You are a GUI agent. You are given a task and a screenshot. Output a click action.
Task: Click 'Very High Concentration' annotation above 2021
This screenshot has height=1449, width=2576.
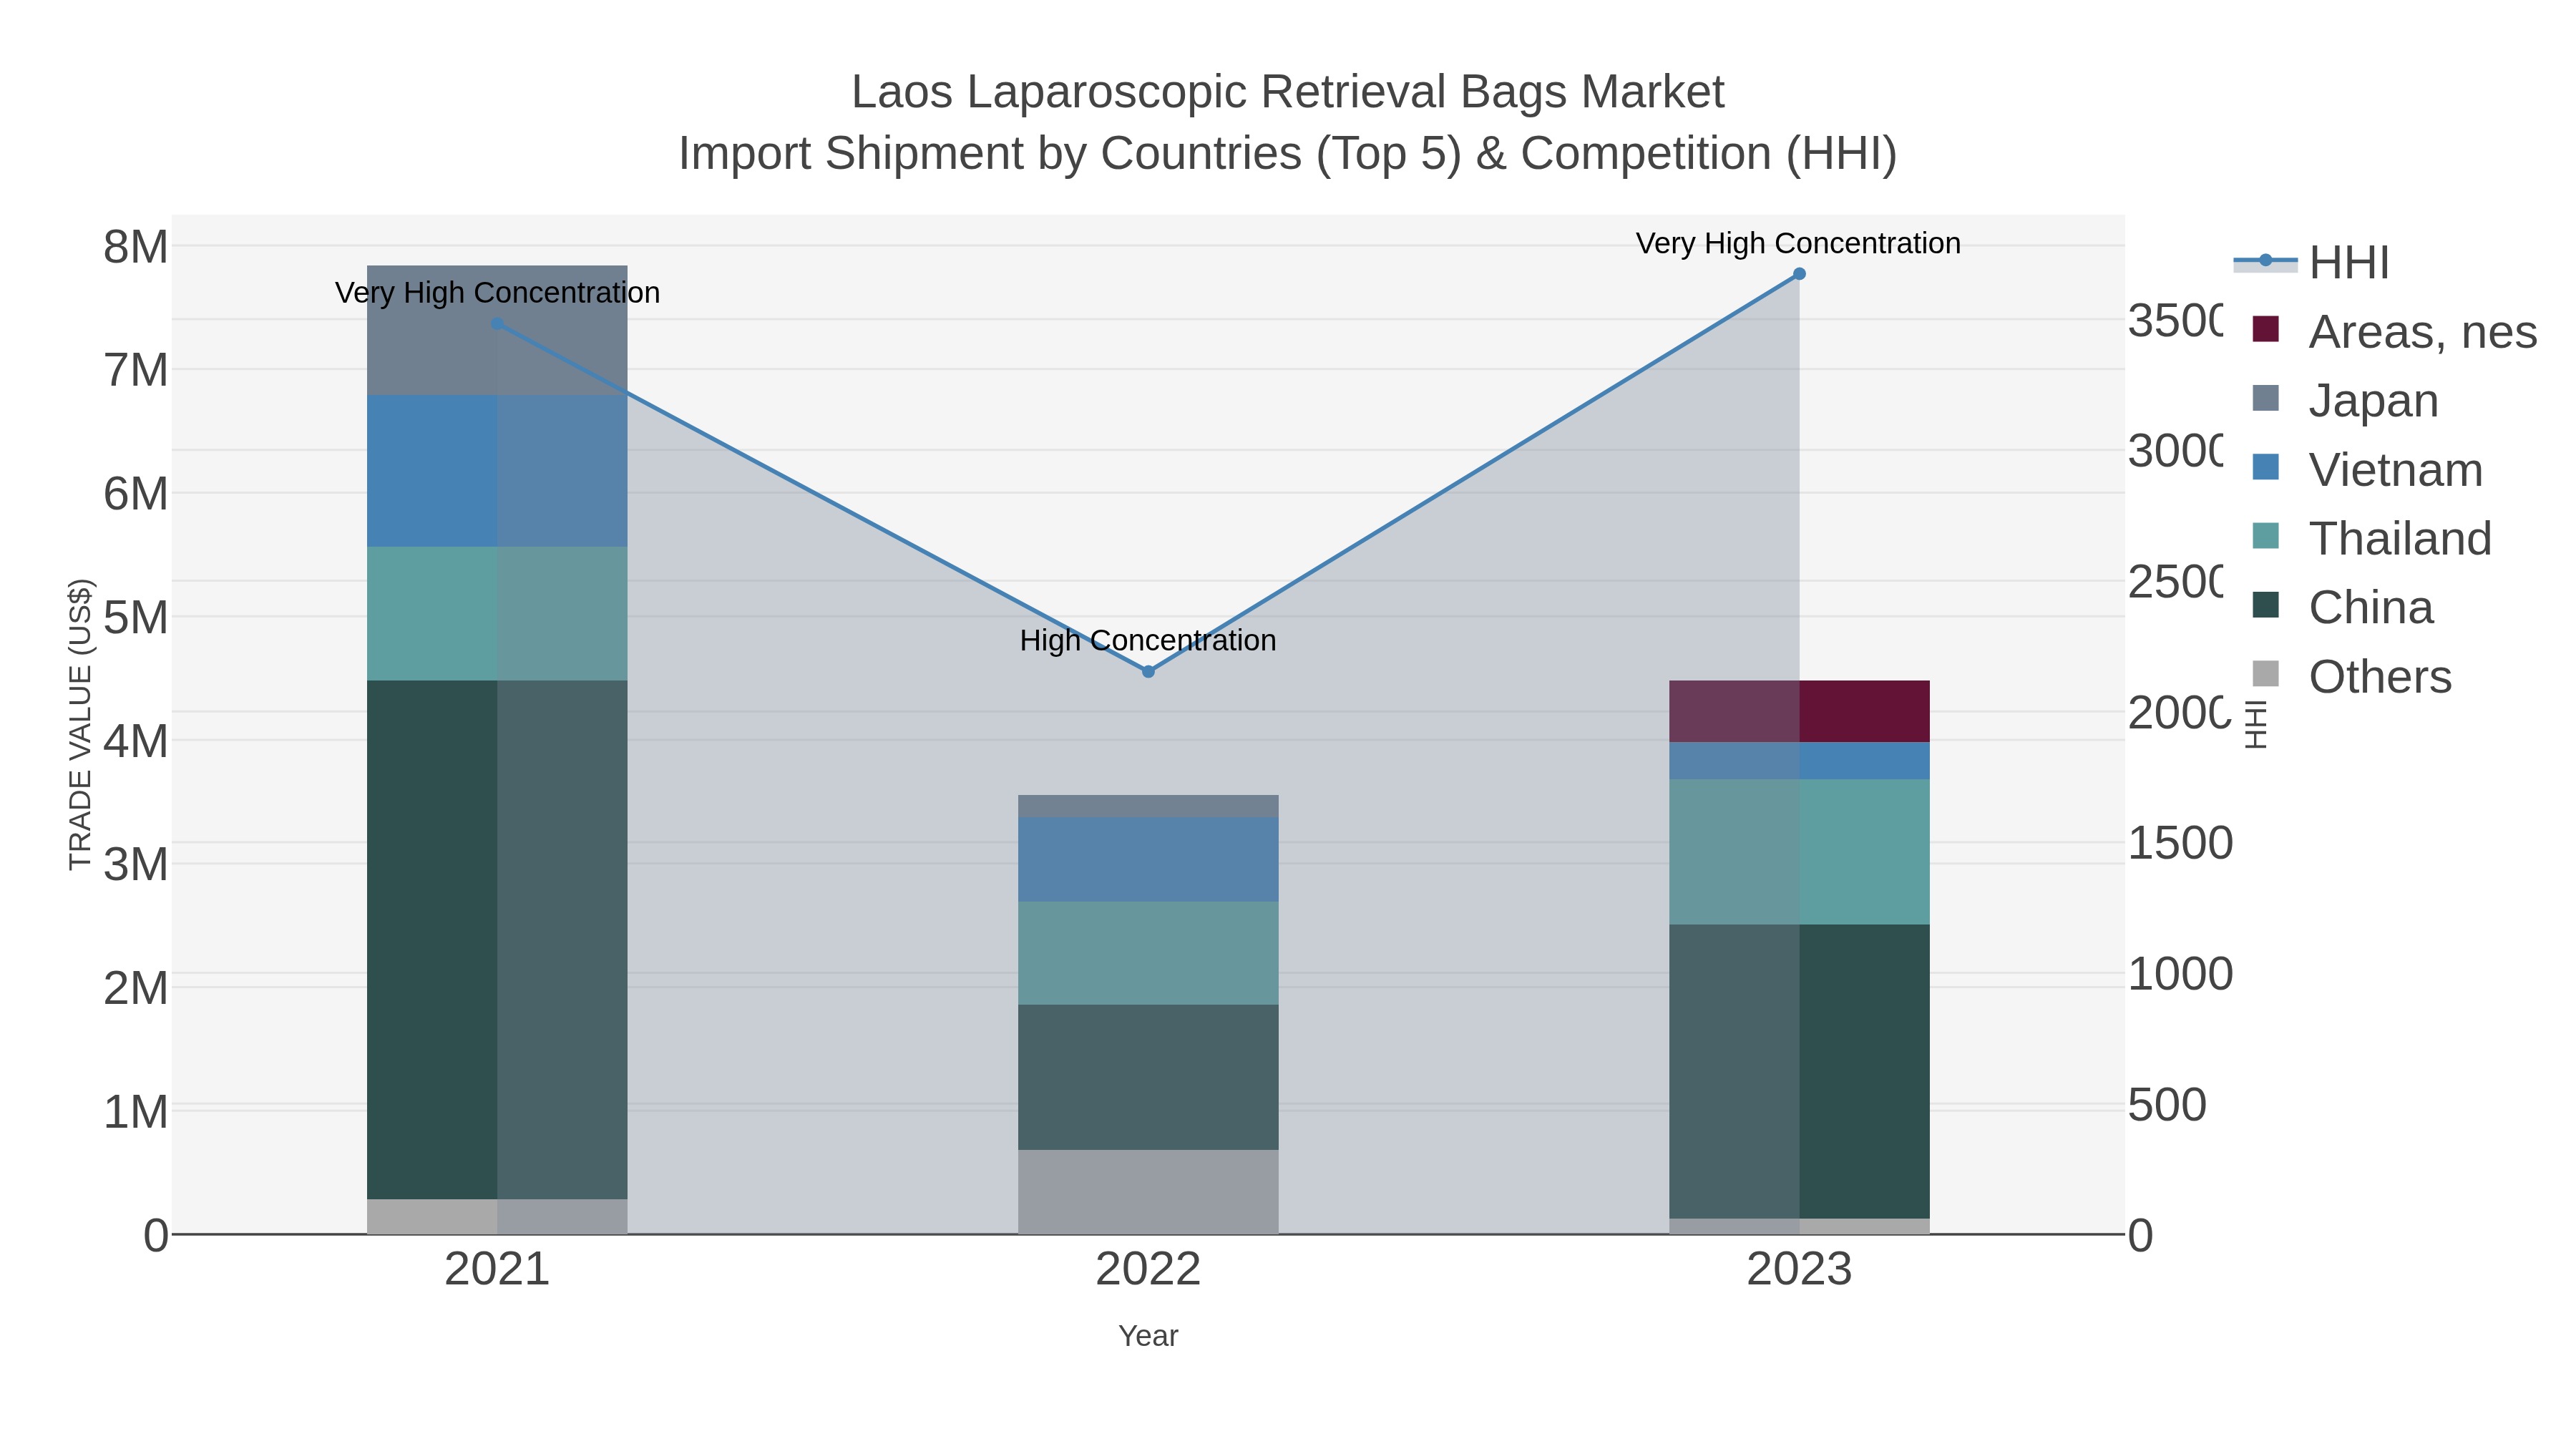[x=497, y=293]
